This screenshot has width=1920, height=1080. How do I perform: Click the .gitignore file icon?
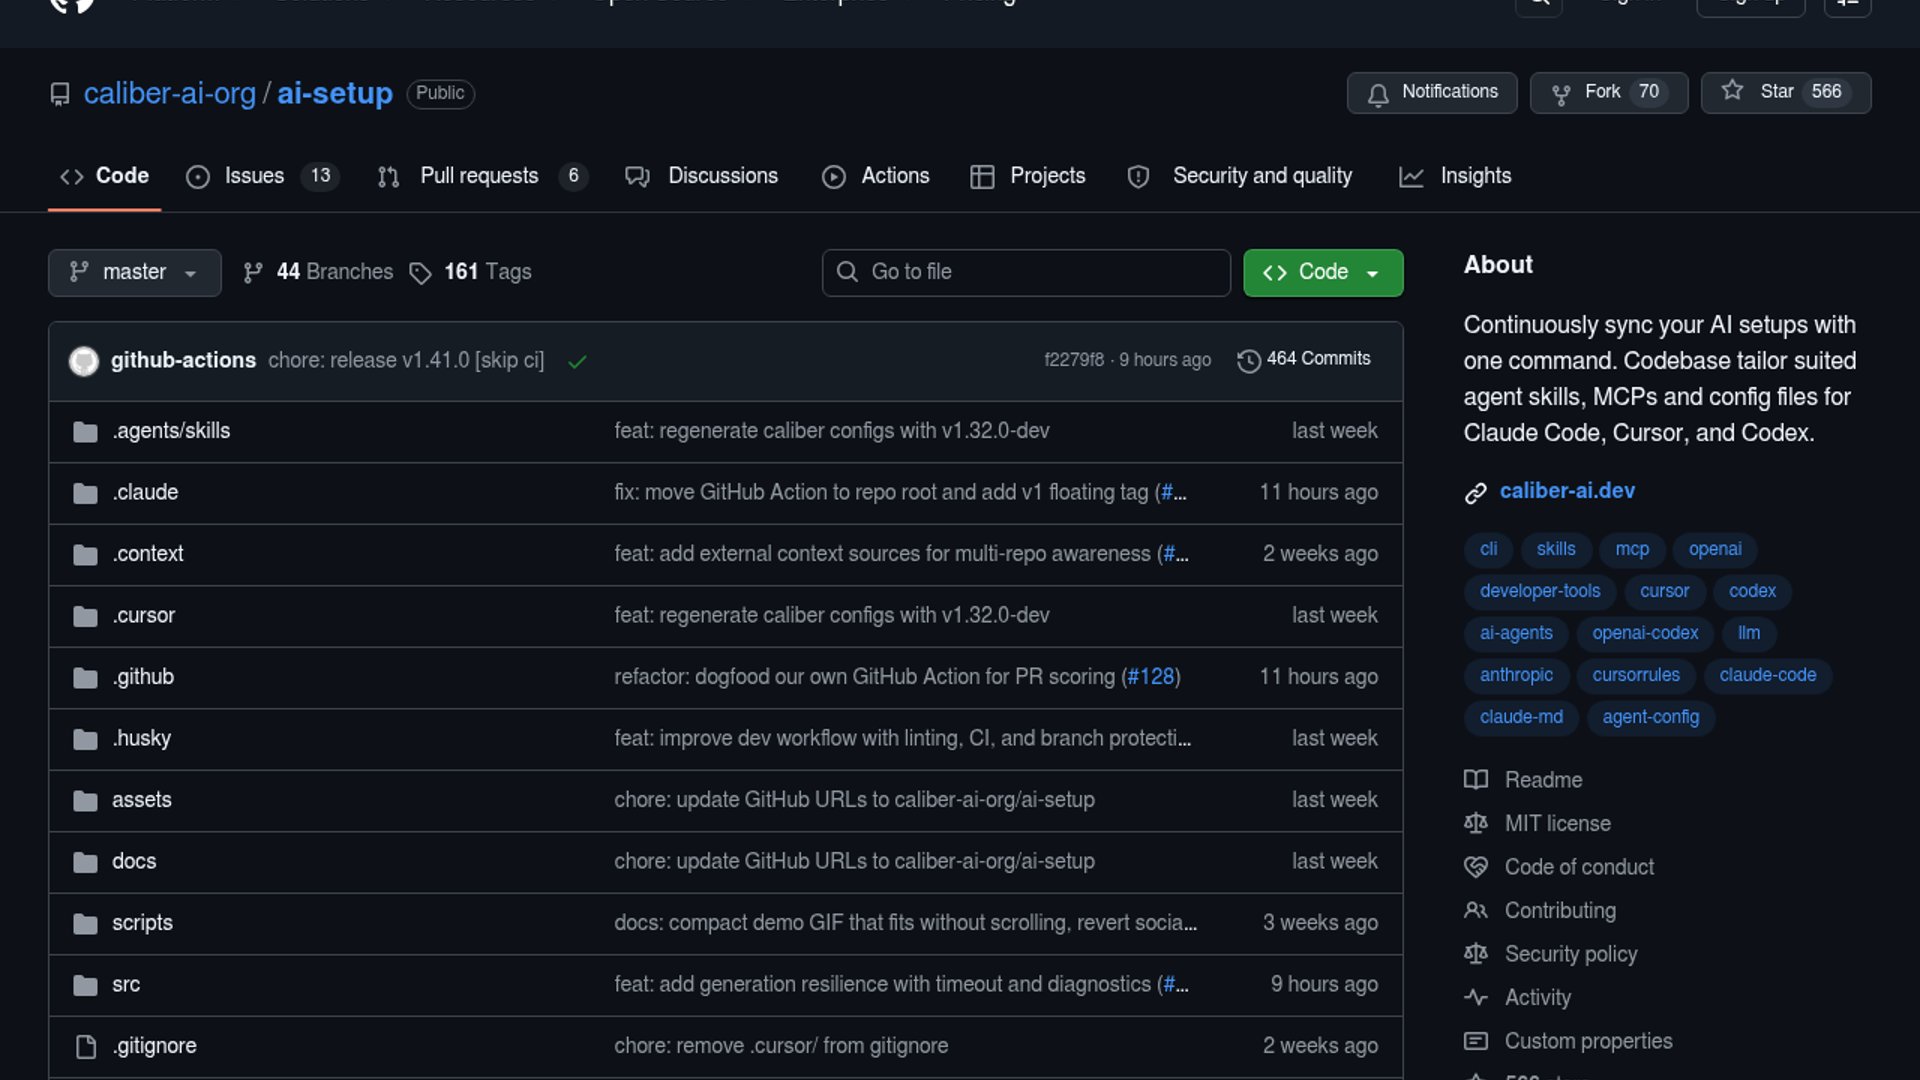(86, 1046)
